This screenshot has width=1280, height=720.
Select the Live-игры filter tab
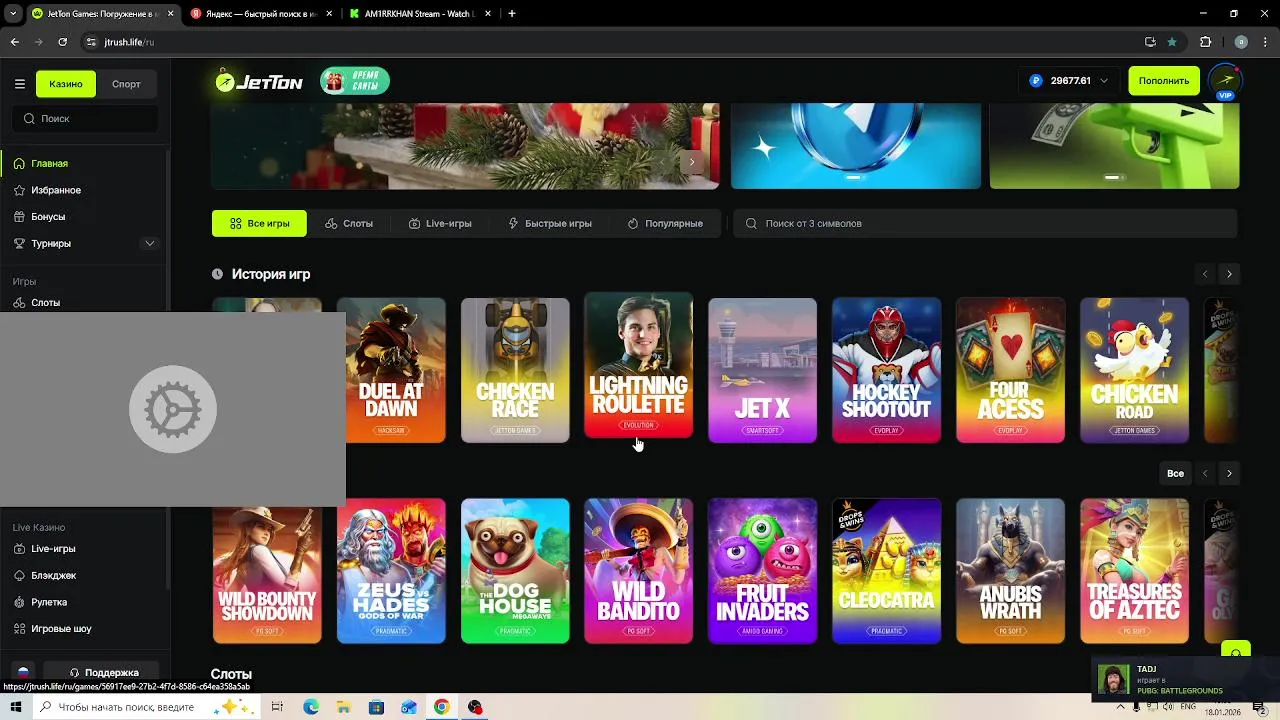click(440, 223)
